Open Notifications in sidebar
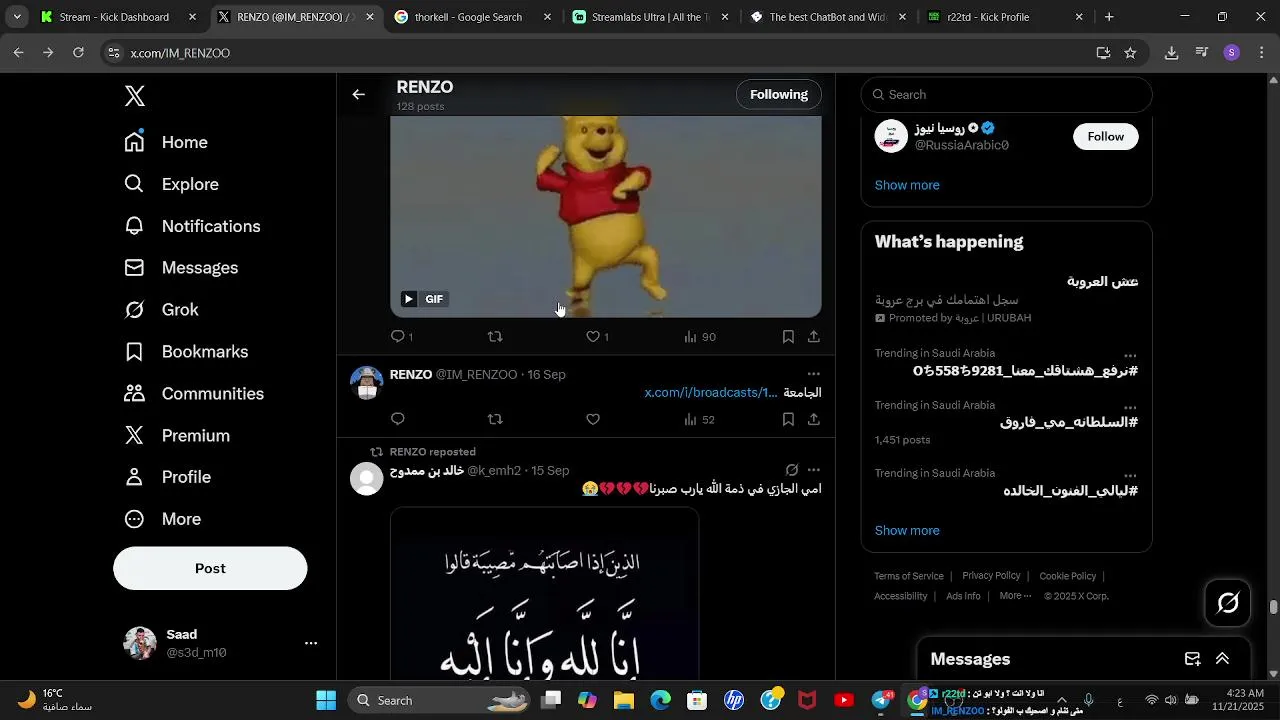The height and width of the screenshot is (720, 1280). (x=192, y=226)
